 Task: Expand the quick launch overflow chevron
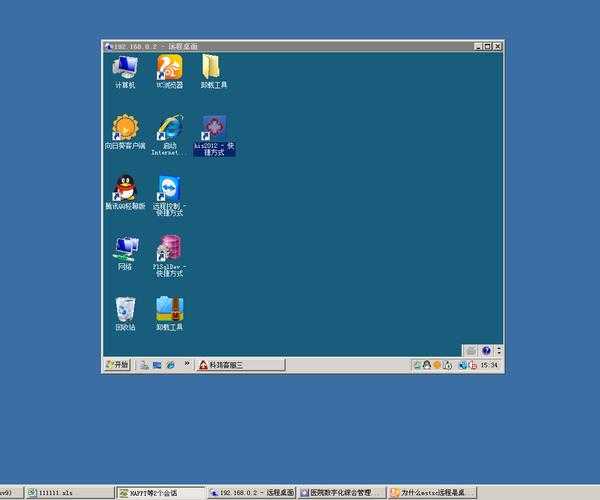click(x=187, y=366)
